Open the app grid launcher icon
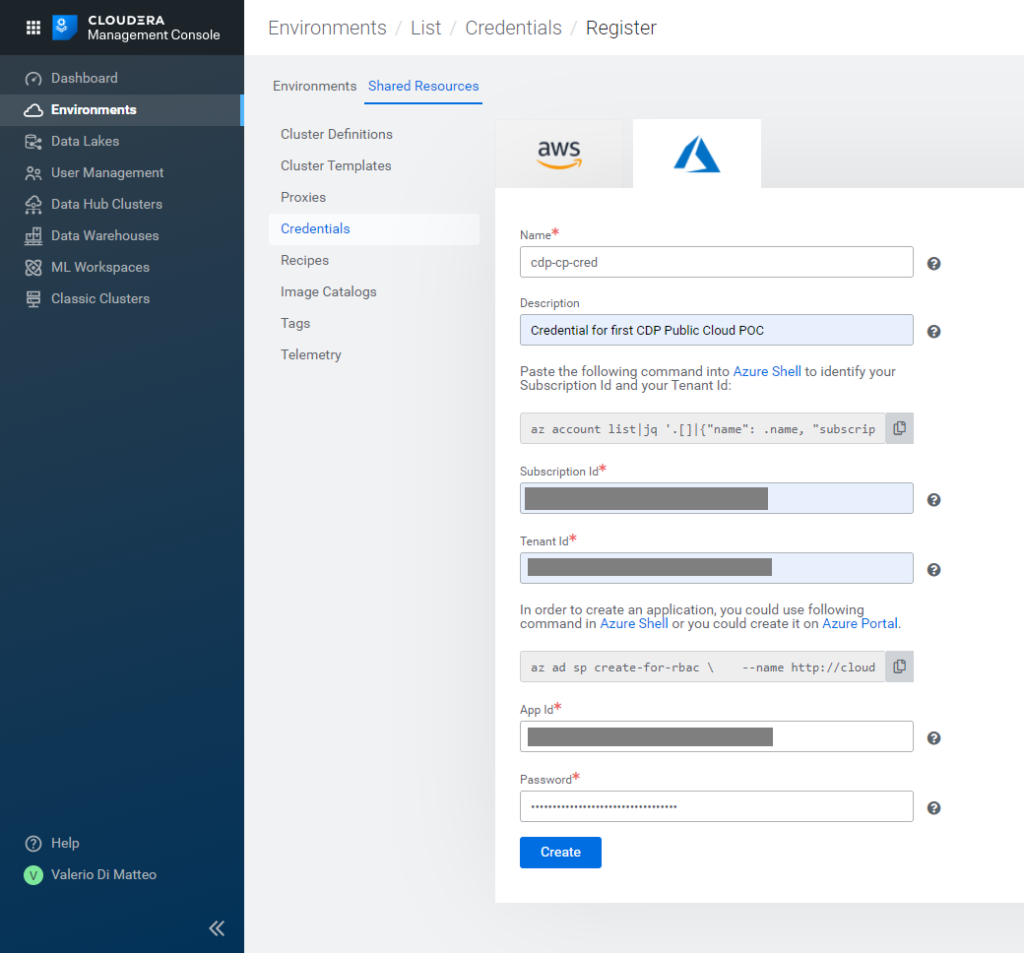Image resolution: width=1024 pixels, height=953 pixels. point(33,27)
